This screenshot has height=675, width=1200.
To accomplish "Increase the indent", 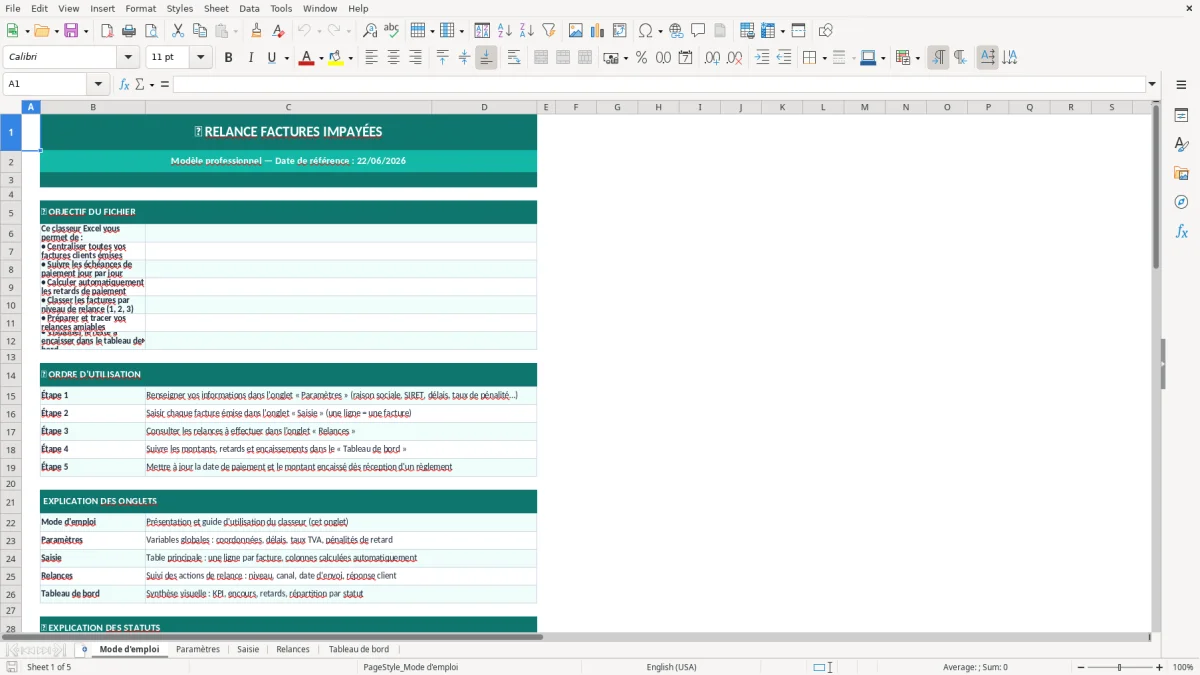I will tap(762, 58).
